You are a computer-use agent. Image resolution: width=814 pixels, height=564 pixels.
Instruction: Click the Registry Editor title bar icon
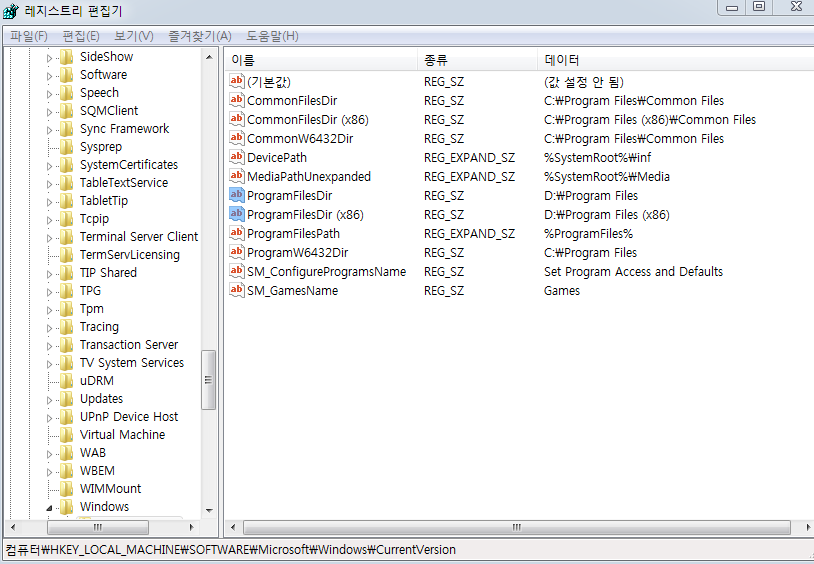coord(11,11)
